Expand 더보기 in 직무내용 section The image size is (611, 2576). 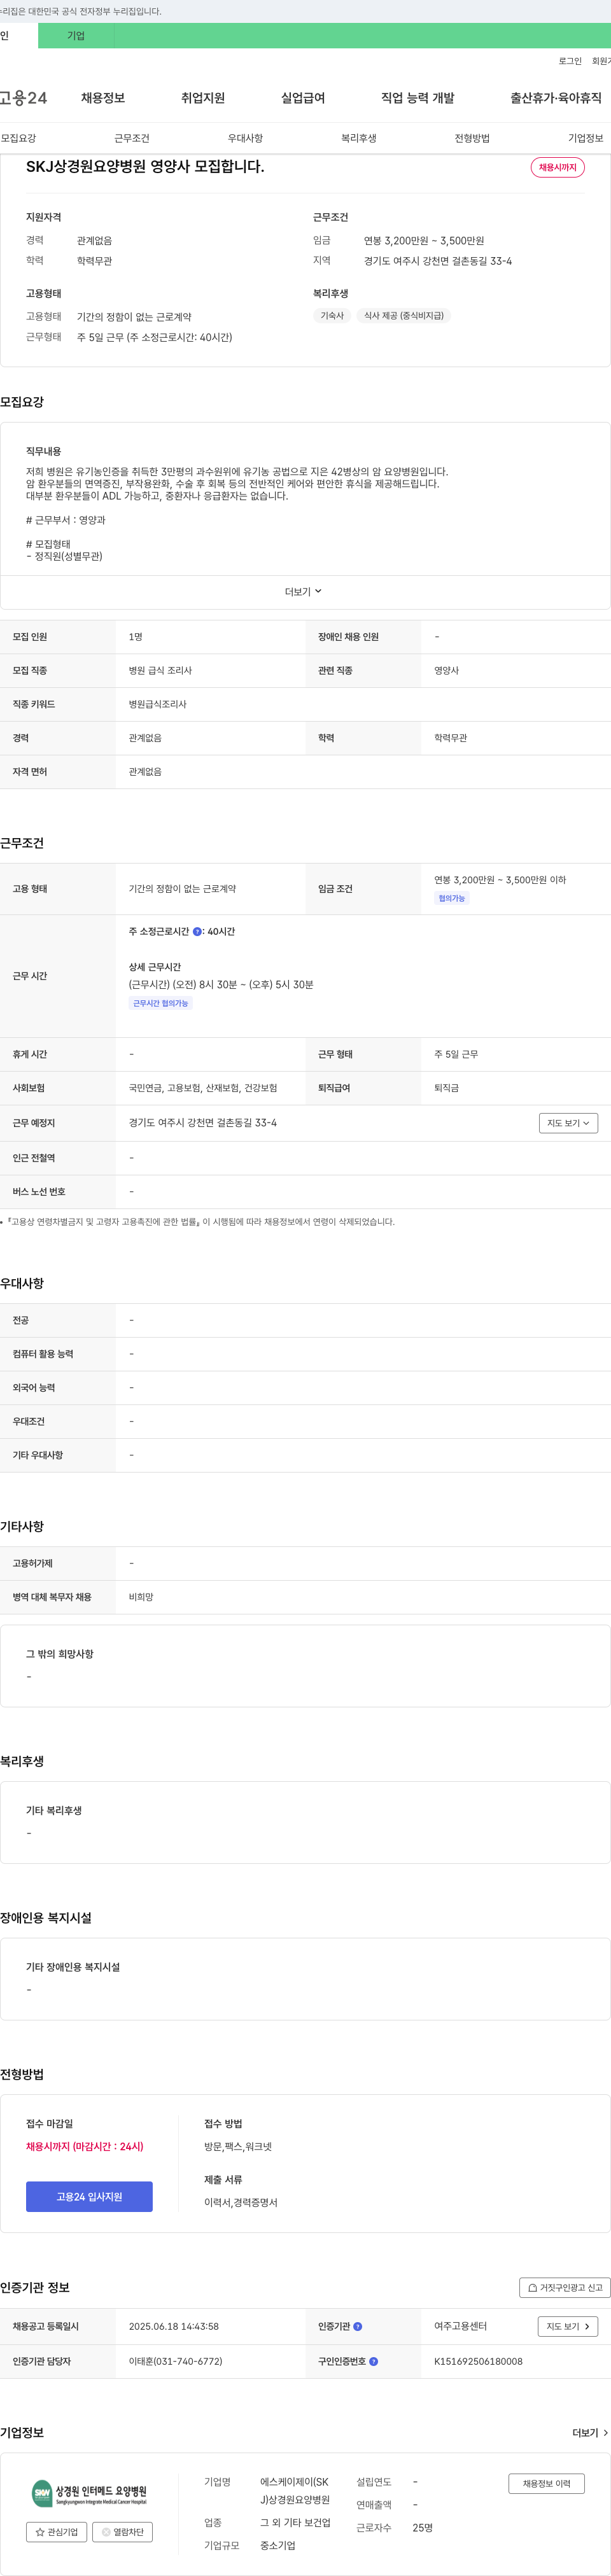pos(303,592)
